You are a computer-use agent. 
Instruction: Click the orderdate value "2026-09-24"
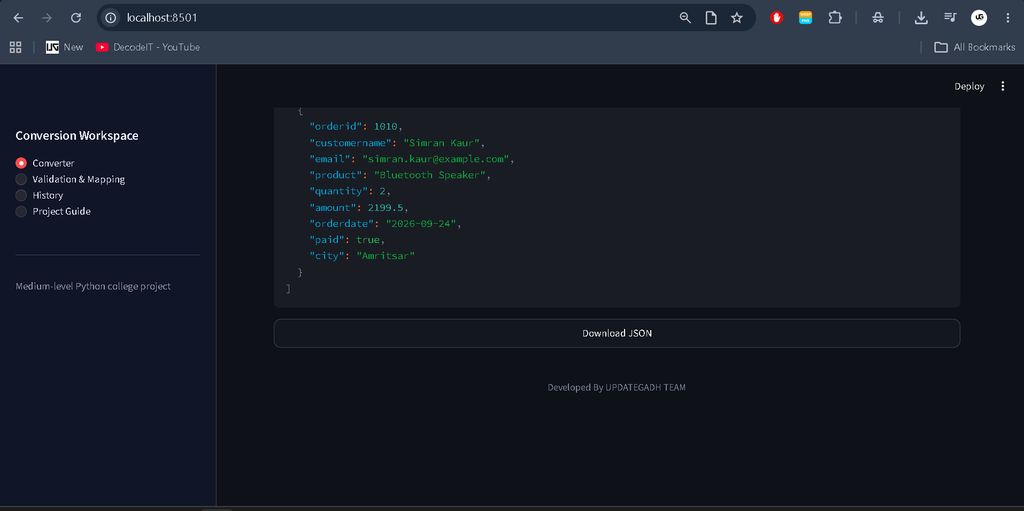pos(423,223)
